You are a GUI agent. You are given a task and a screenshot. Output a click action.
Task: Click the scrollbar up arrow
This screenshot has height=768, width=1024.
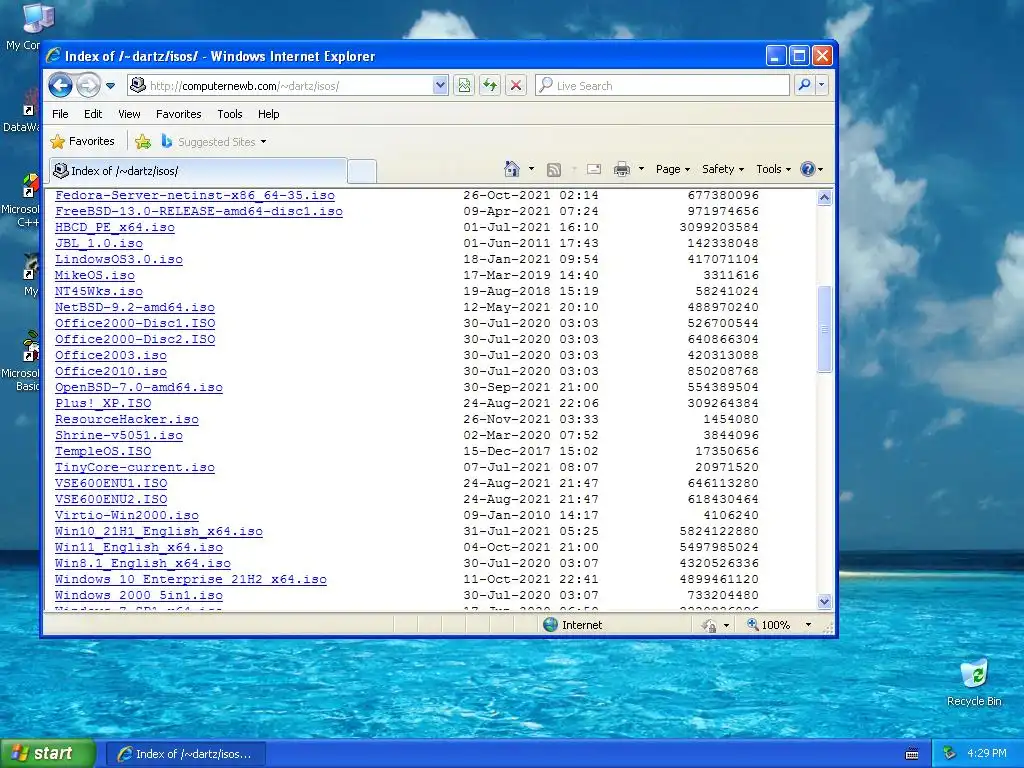(824, 197)
